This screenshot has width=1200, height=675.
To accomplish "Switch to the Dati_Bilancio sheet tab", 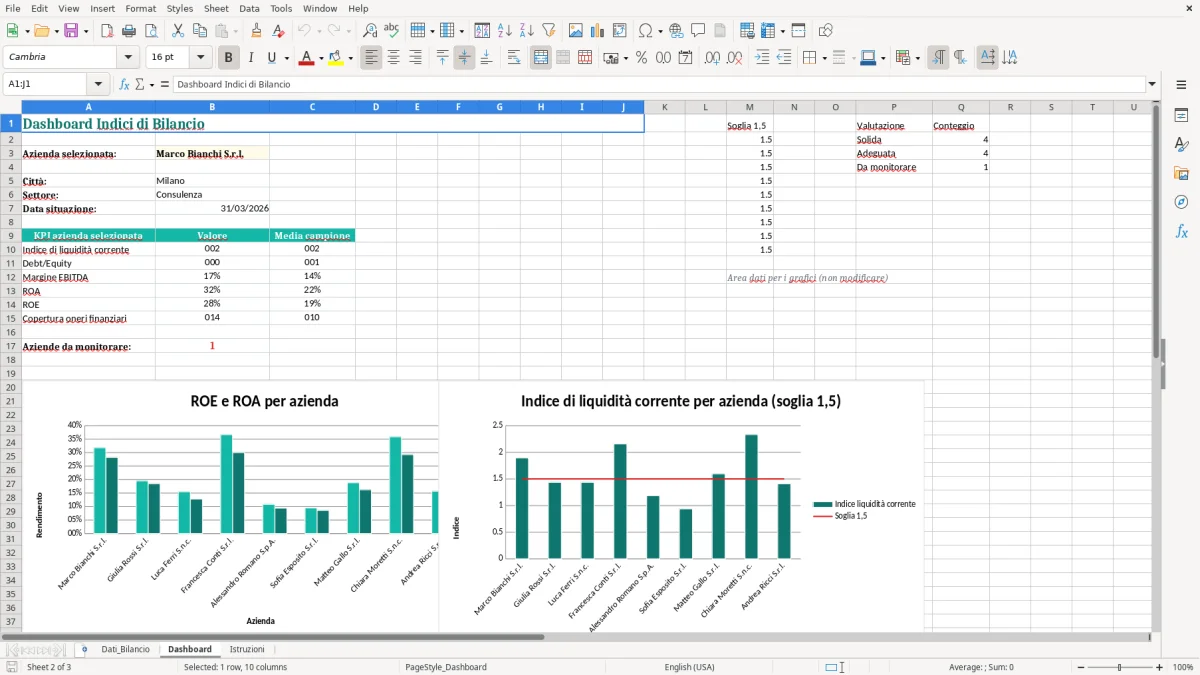I will click(125, 649).
